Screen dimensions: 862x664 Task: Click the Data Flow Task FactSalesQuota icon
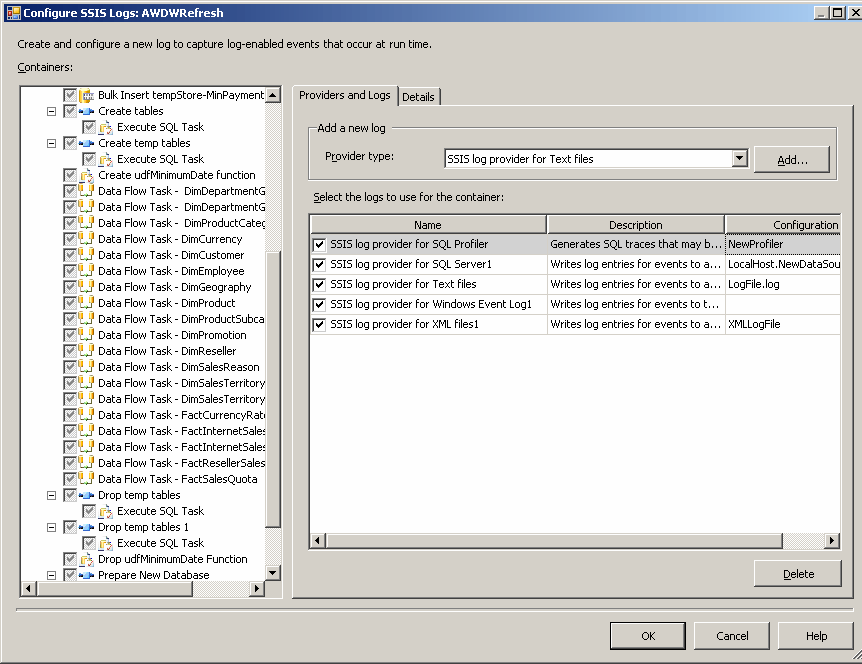(x=86, y=479)
